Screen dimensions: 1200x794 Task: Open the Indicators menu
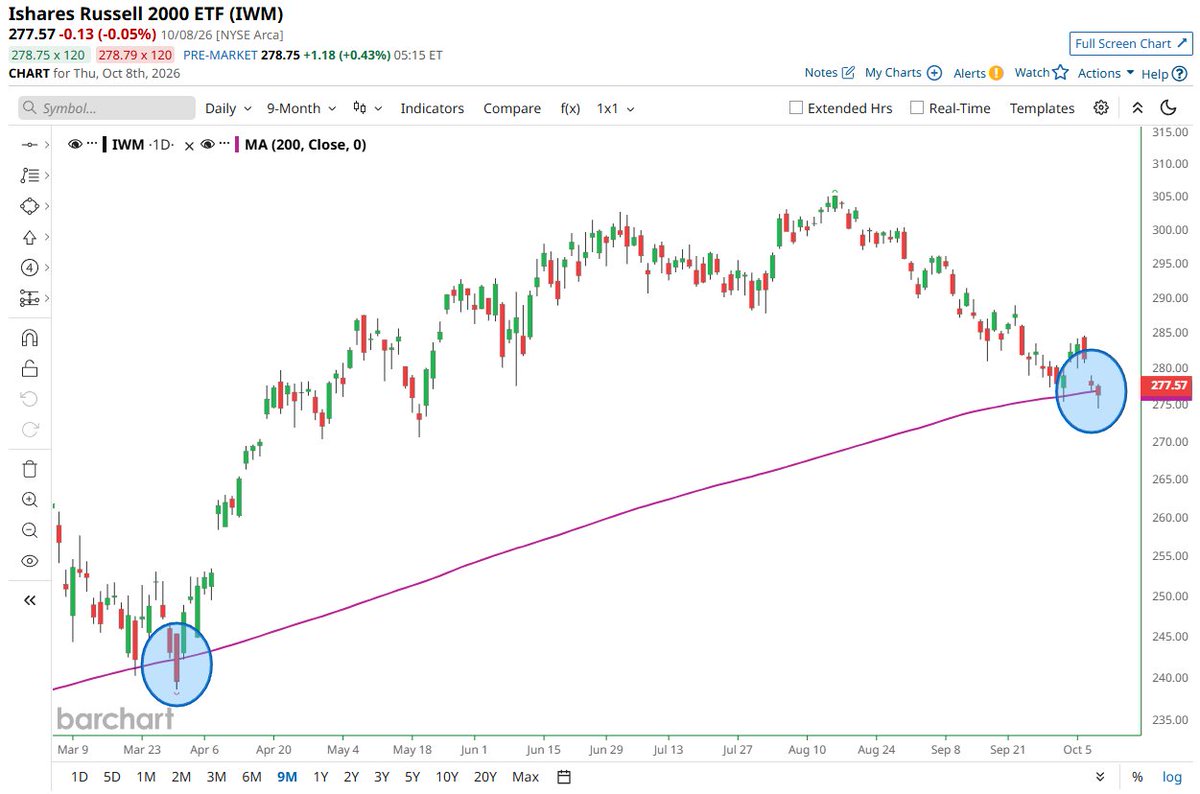(432, 108)
